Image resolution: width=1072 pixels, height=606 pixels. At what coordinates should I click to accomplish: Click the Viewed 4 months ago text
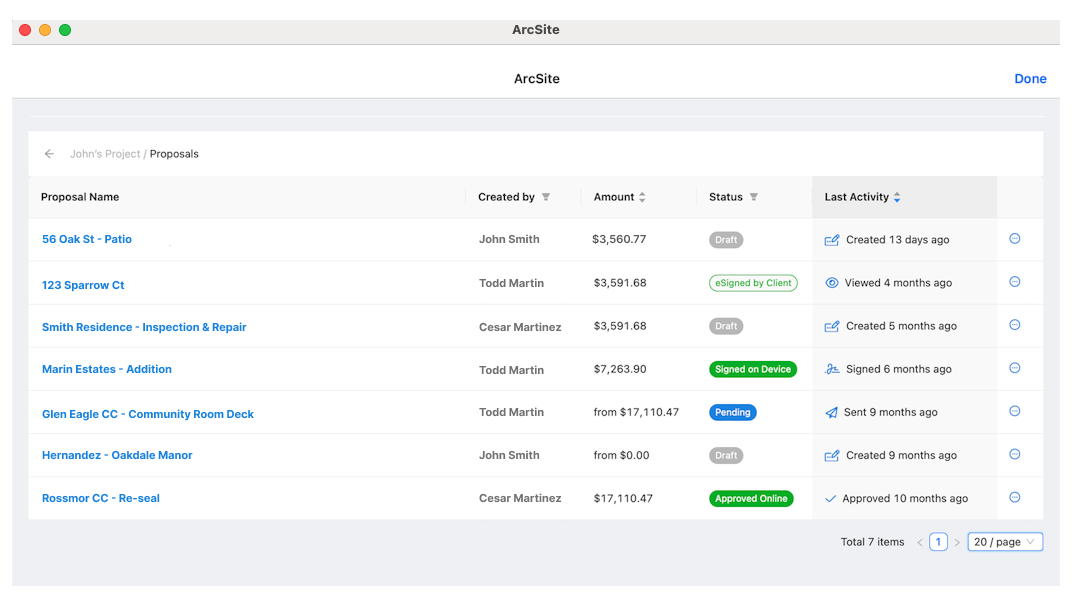point(898,282)
